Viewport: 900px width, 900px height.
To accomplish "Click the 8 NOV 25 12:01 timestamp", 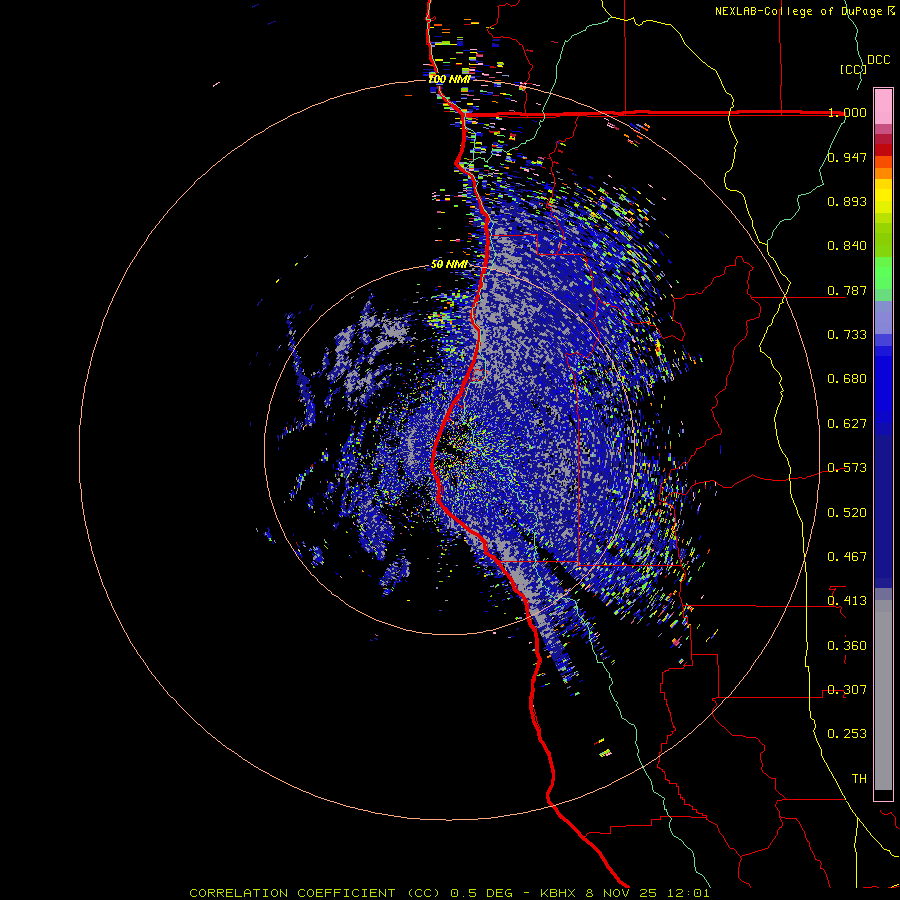I will click(647, 893).
